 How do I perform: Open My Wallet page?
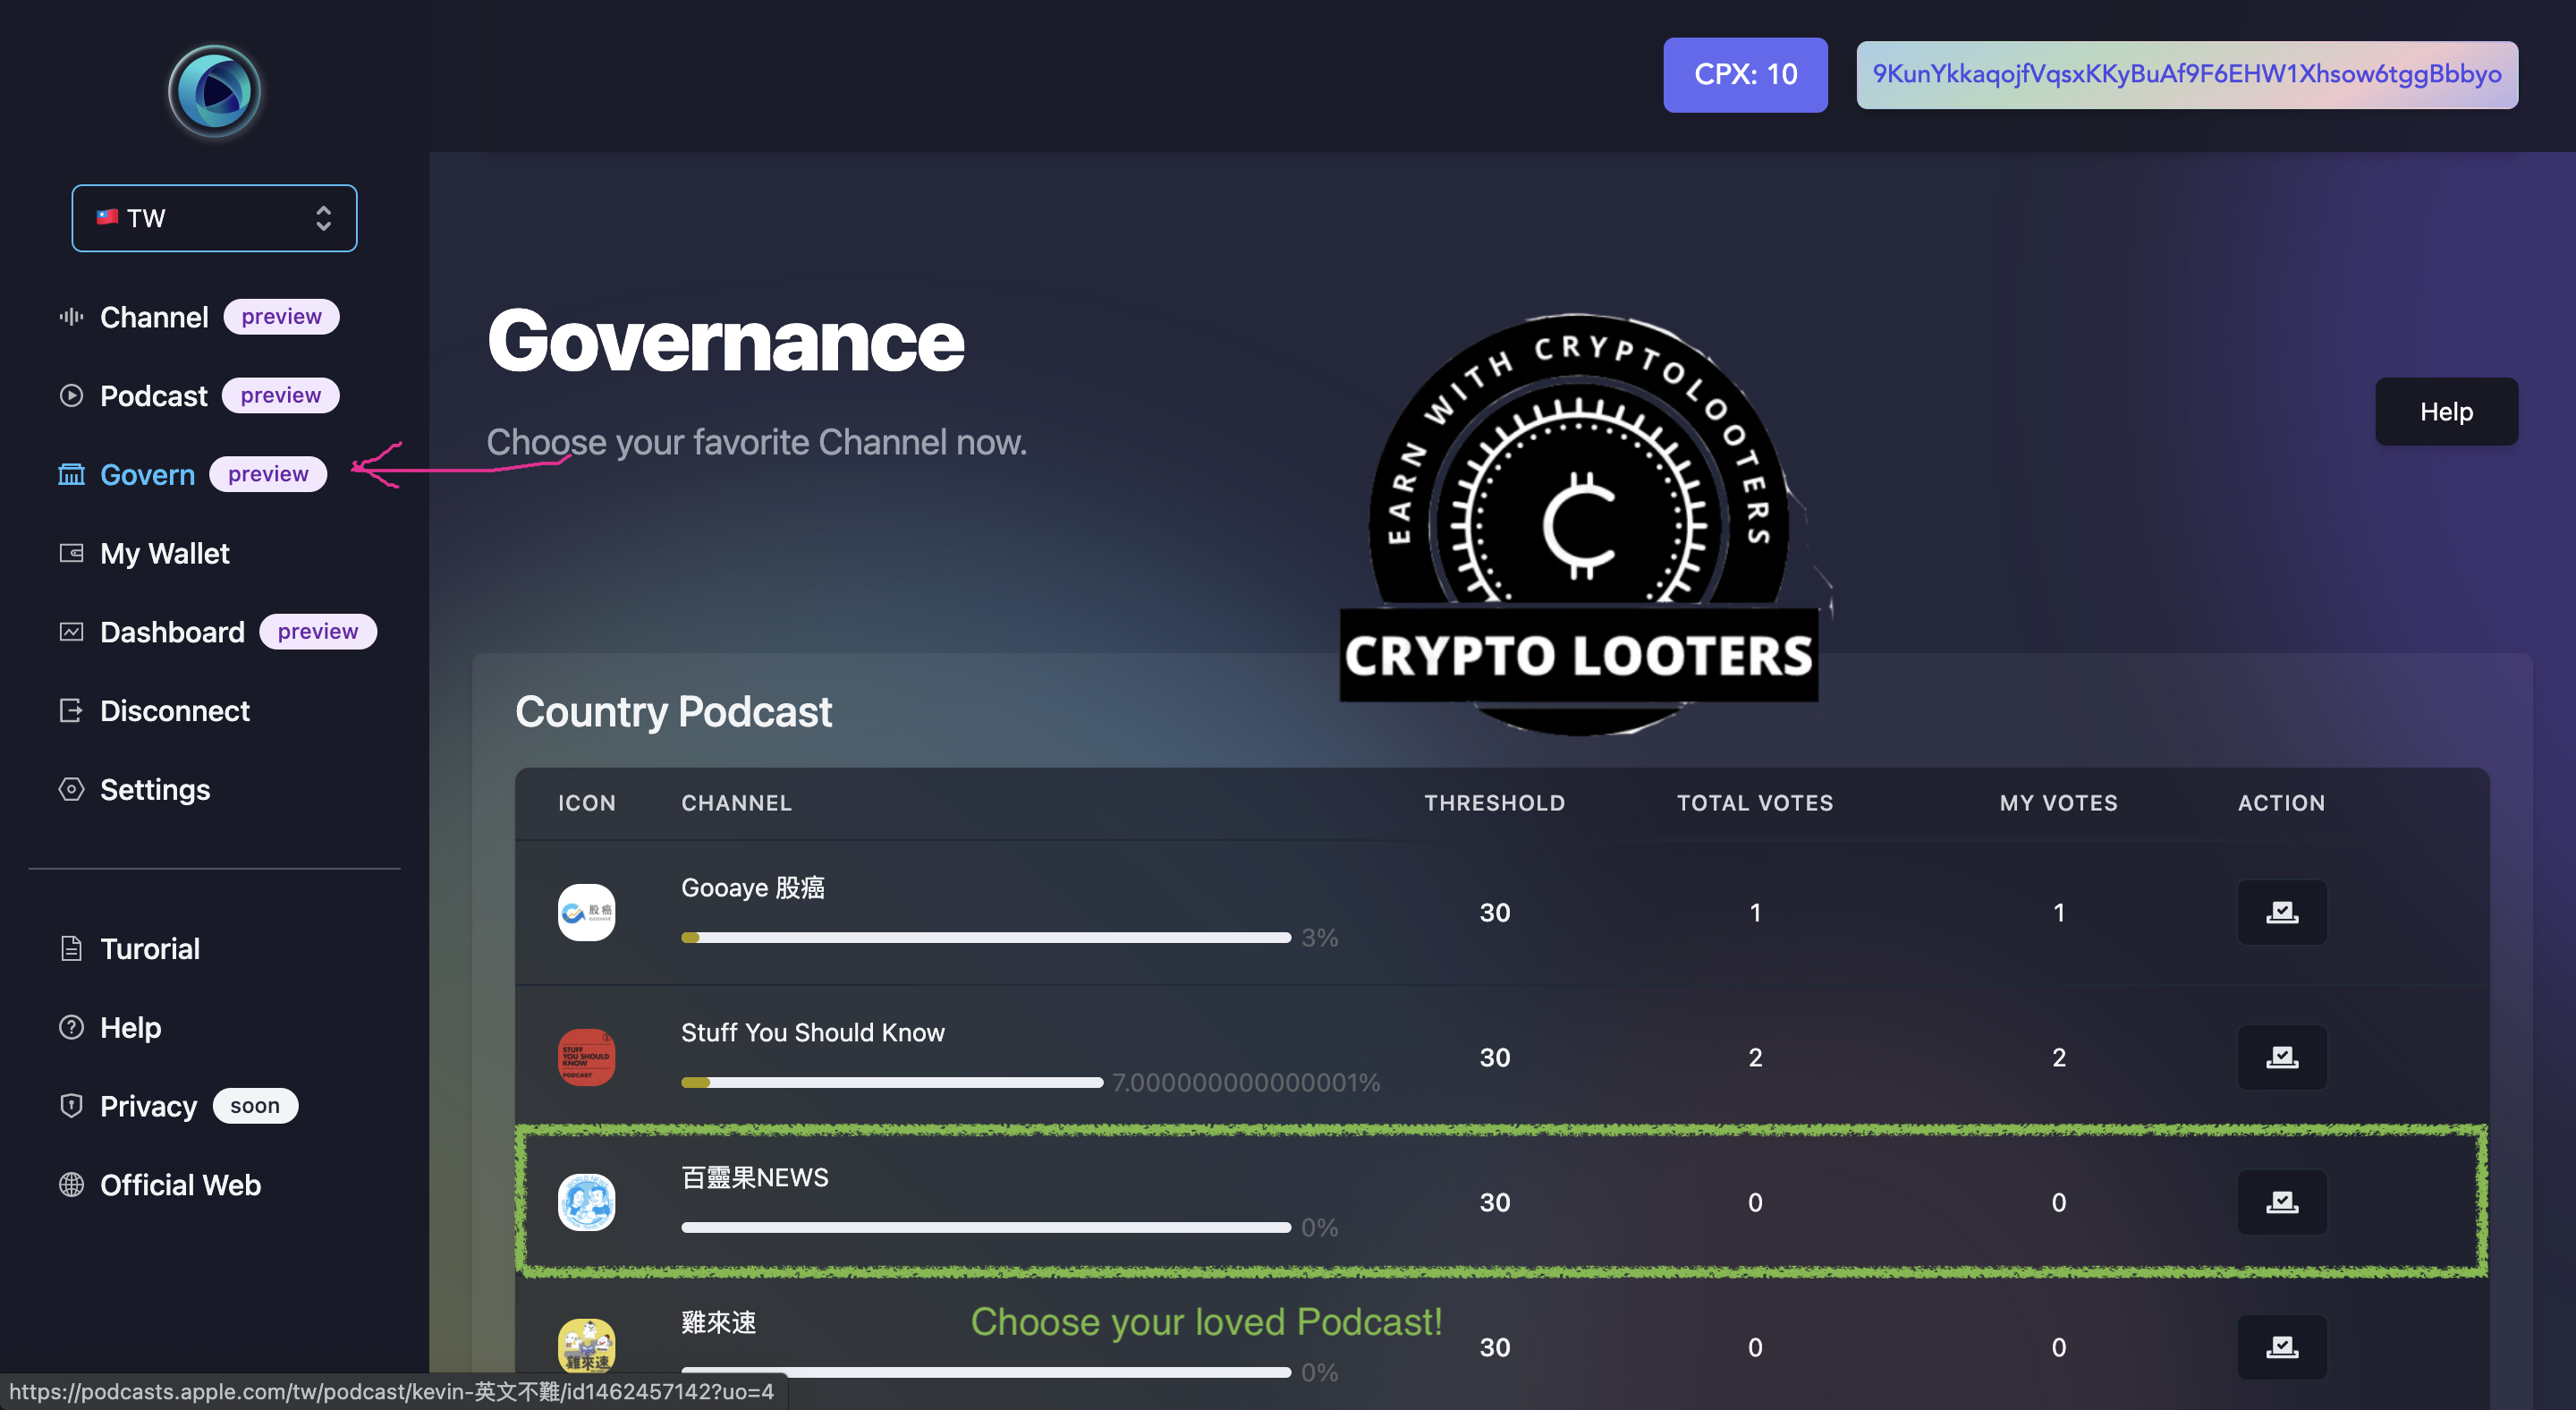coord(165,553)
